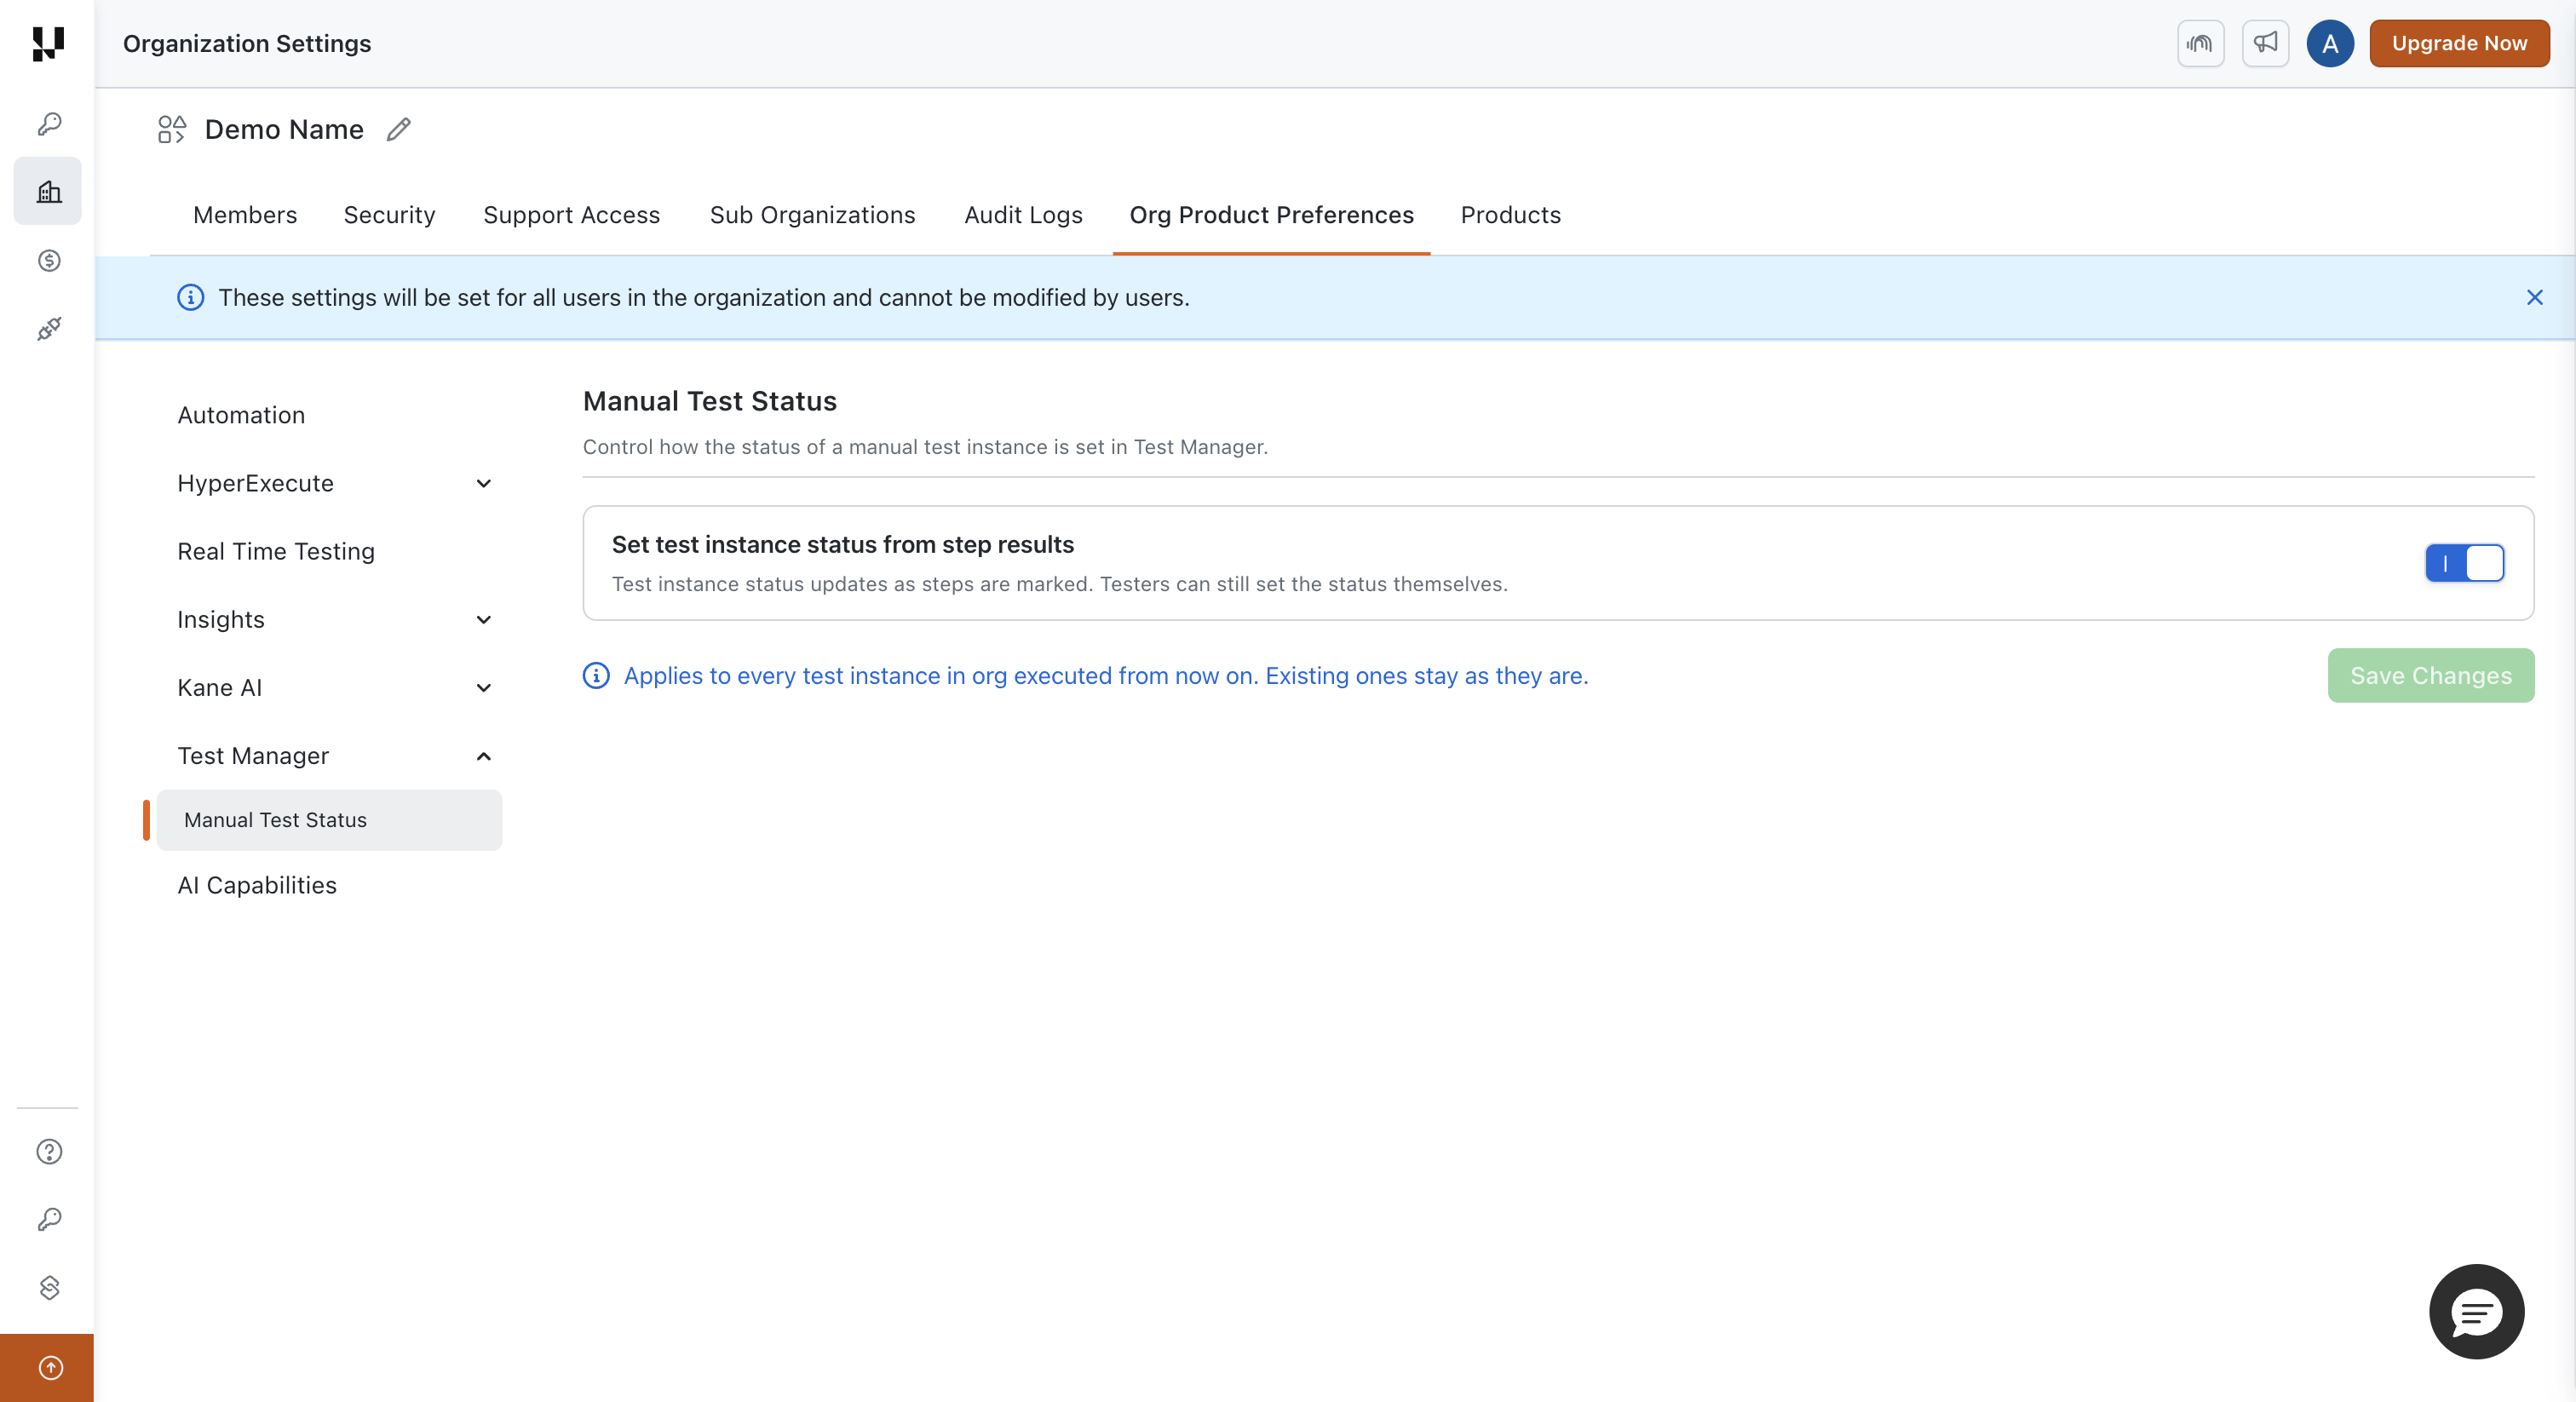
Task: Click the Demo Name organization title
Action: (284, 130)
